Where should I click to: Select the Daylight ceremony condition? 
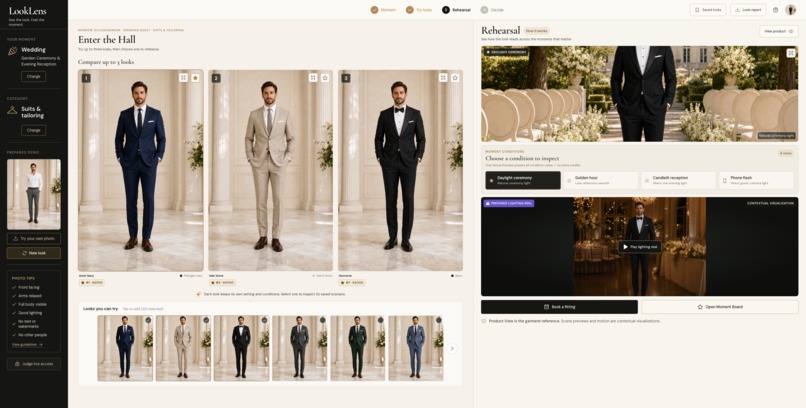(523, 180)
